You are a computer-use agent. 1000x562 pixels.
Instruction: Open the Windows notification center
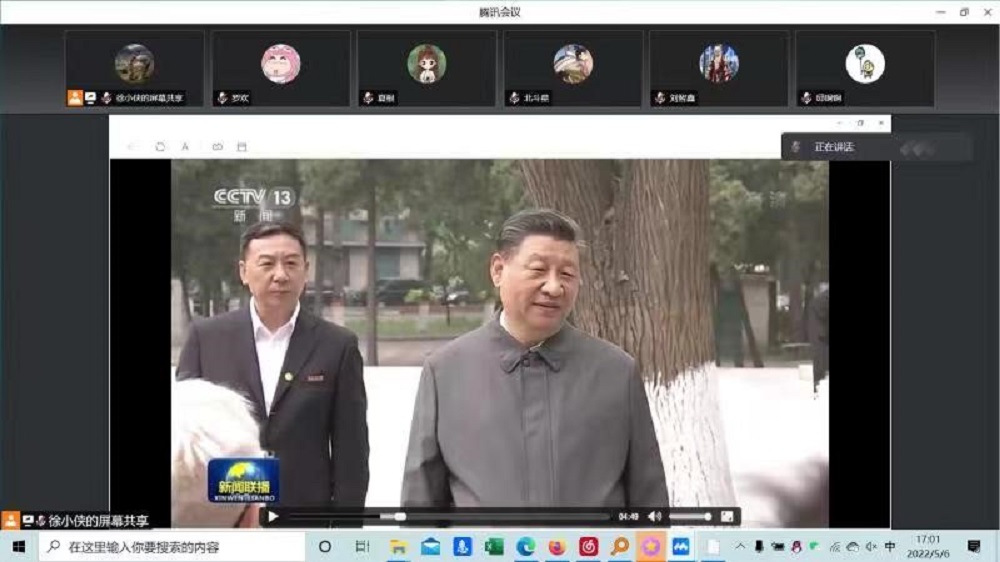tap(974, 547)
